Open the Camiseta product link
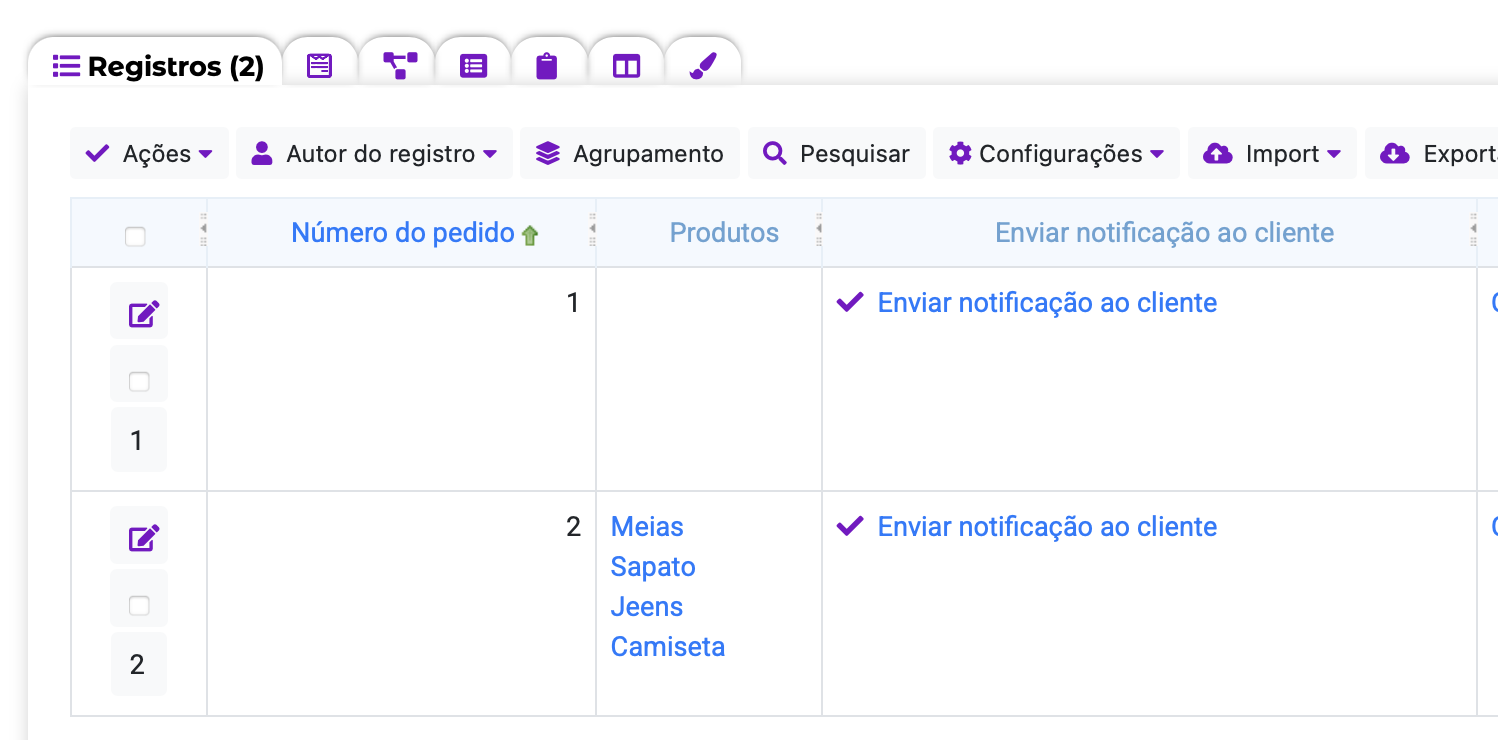 668,647
